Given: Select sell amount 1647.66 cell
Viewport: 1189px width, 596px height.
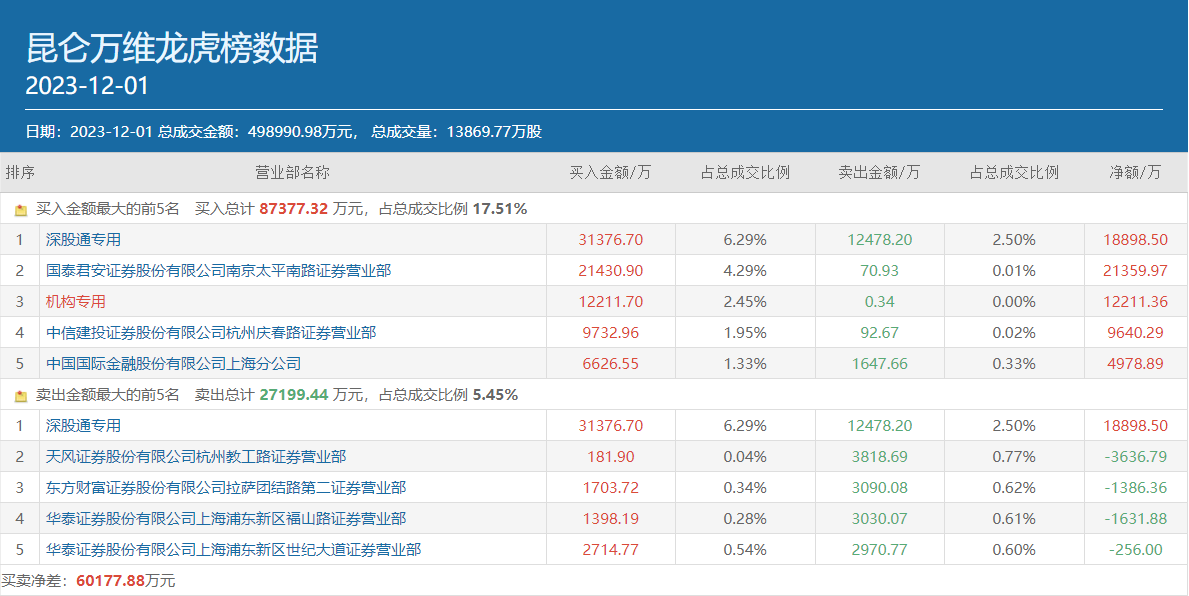Looking at the screenshot, I should click(x=880, y=364).
